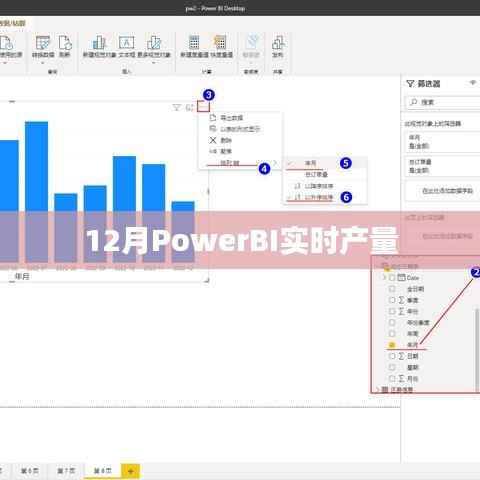Choose 聚焦 (Spotlight) from context menu
Viewport: 480px width, 480px height.
pos(240,151)
